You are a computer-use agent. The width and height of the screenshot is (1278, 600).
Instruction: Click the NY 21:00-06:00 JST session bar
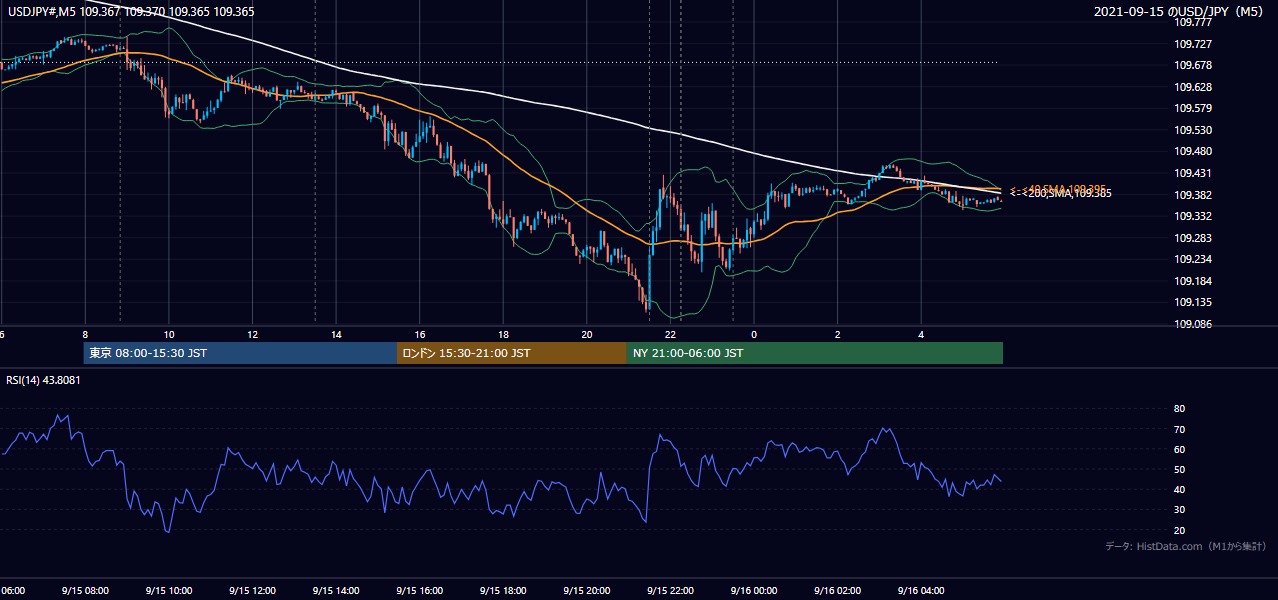click(x=815, y=353)
